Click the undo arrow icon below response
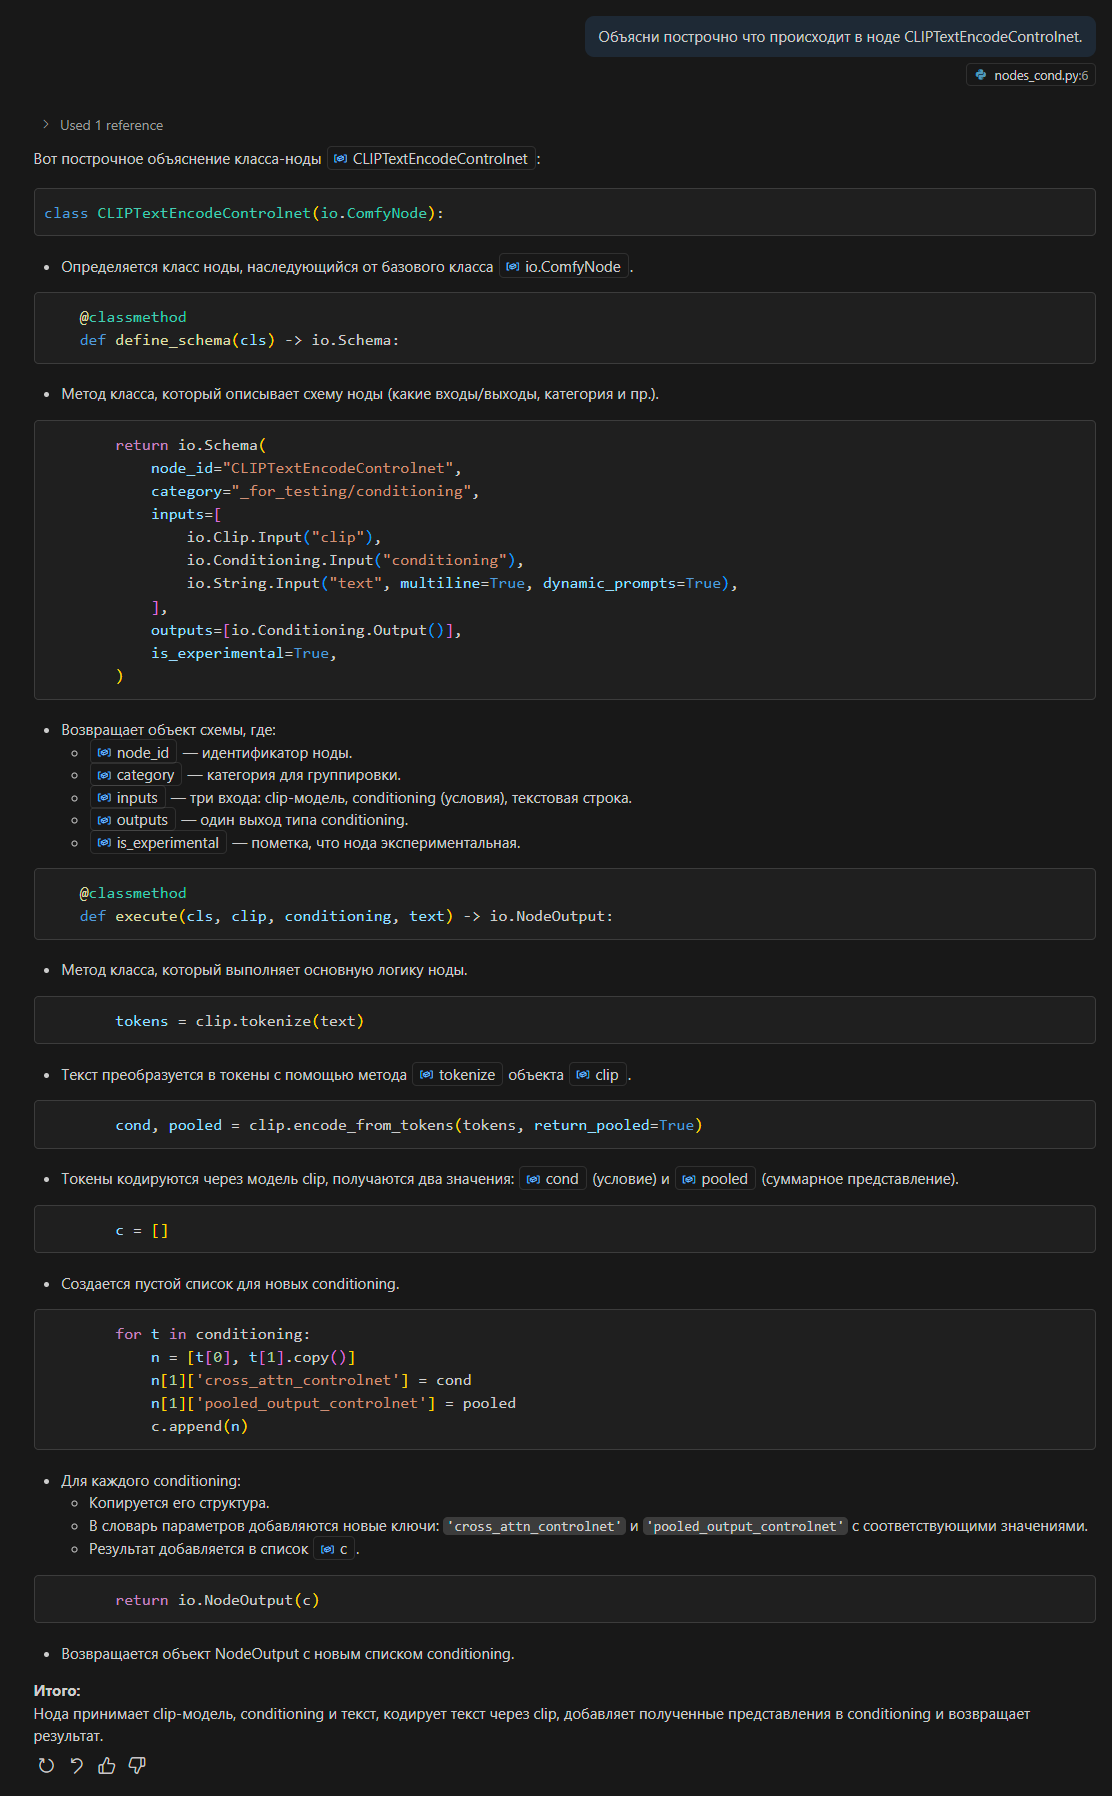The width and height of the screenshot is (1112, 1796). (x=76, y=1765)
